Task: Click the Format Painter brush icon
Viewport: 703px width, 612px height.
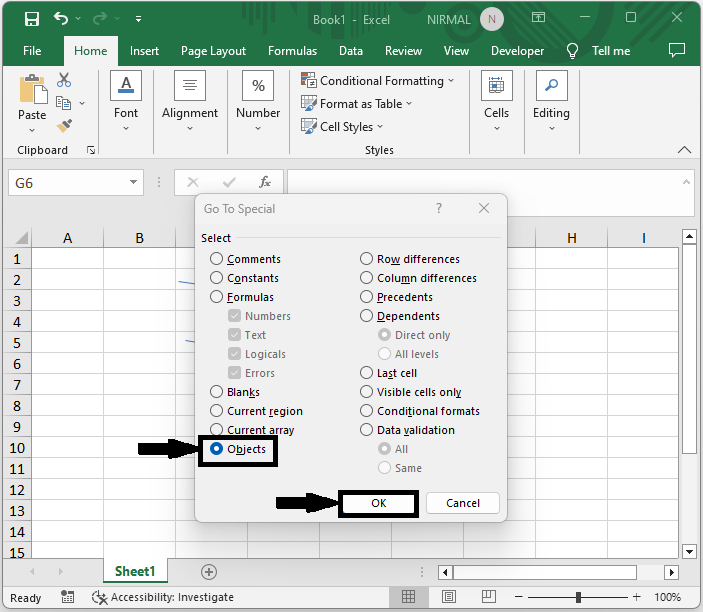Action: (x=64, y=126)
